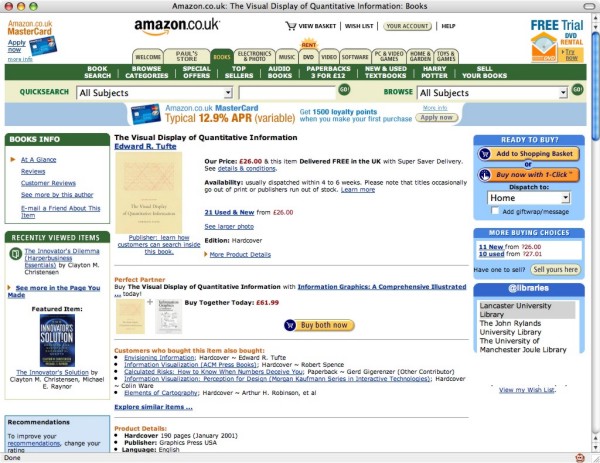
Task: Open the Dispatch to Home dropdown
Action: (529, 198)
